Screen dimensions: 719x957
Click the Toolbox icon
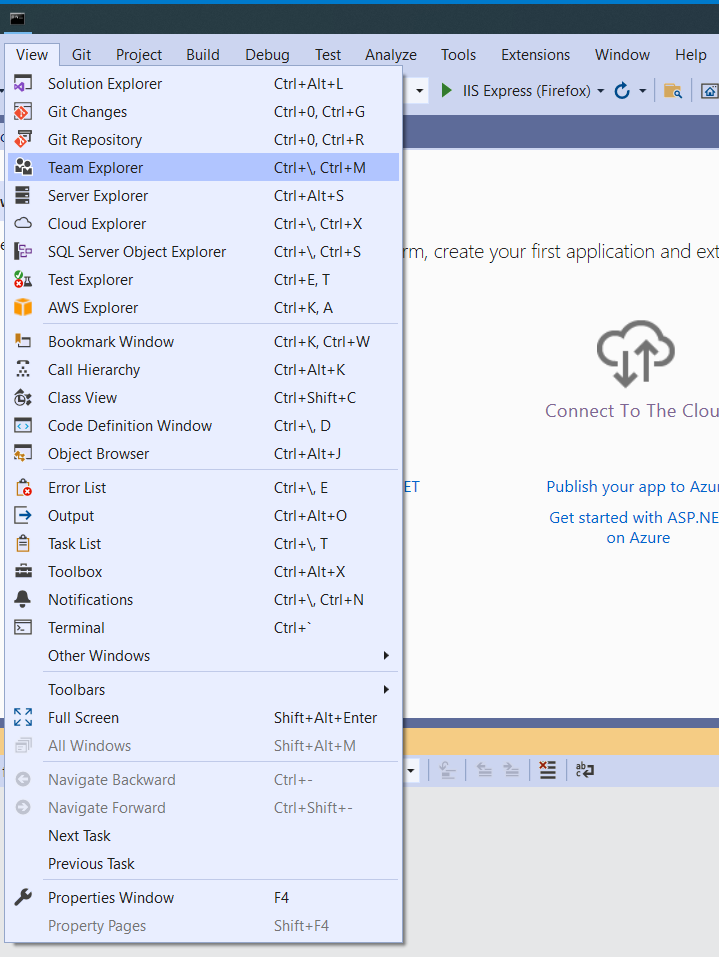[23, 571]
